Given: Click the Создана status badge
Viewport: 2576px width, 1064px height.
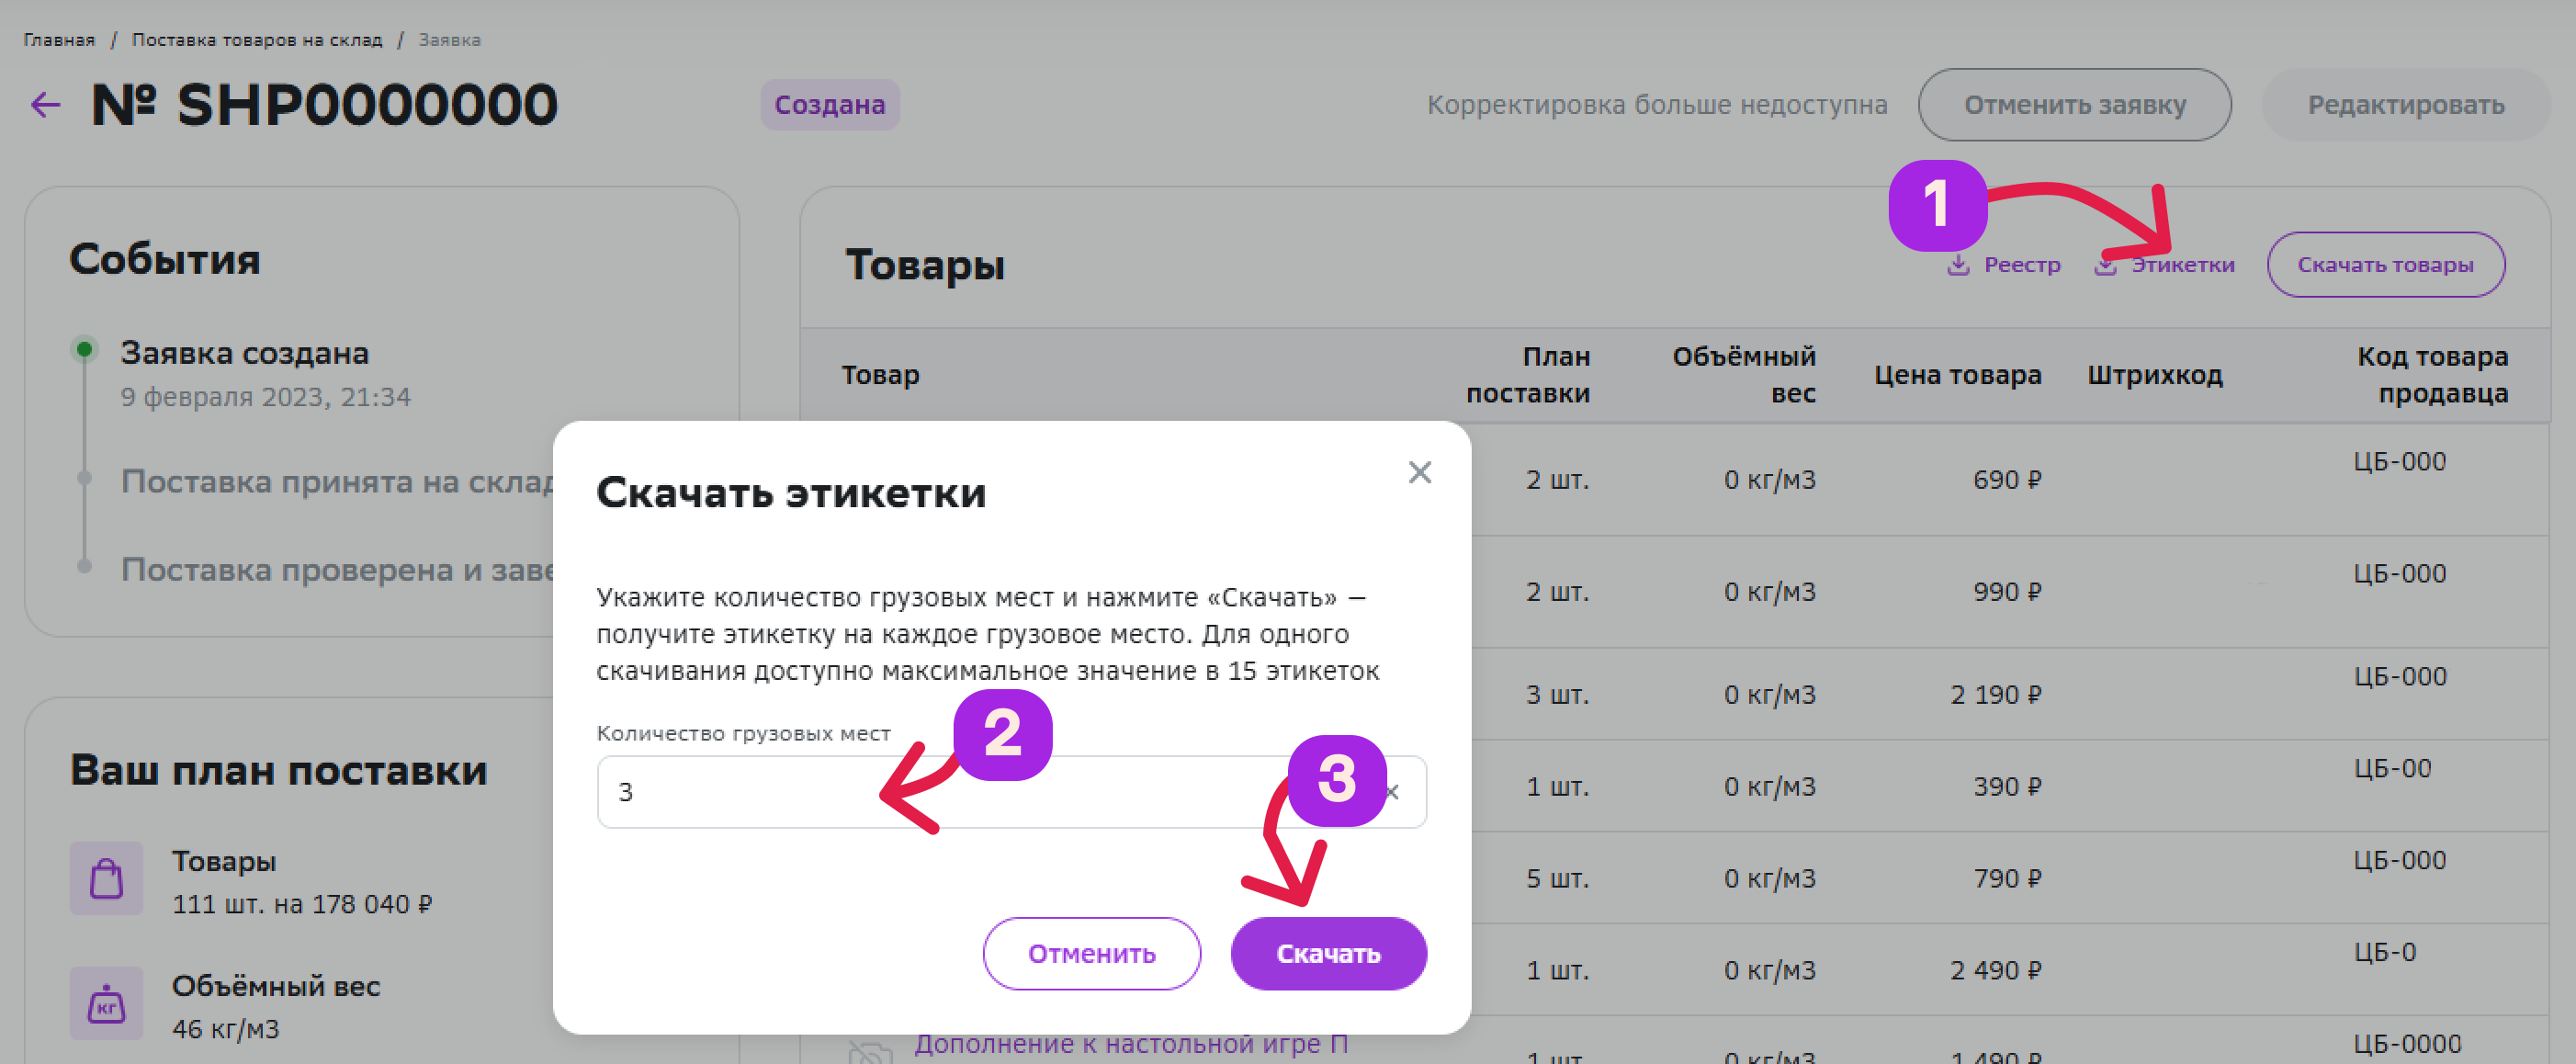Looking at the screenshot, I should 829,105.
